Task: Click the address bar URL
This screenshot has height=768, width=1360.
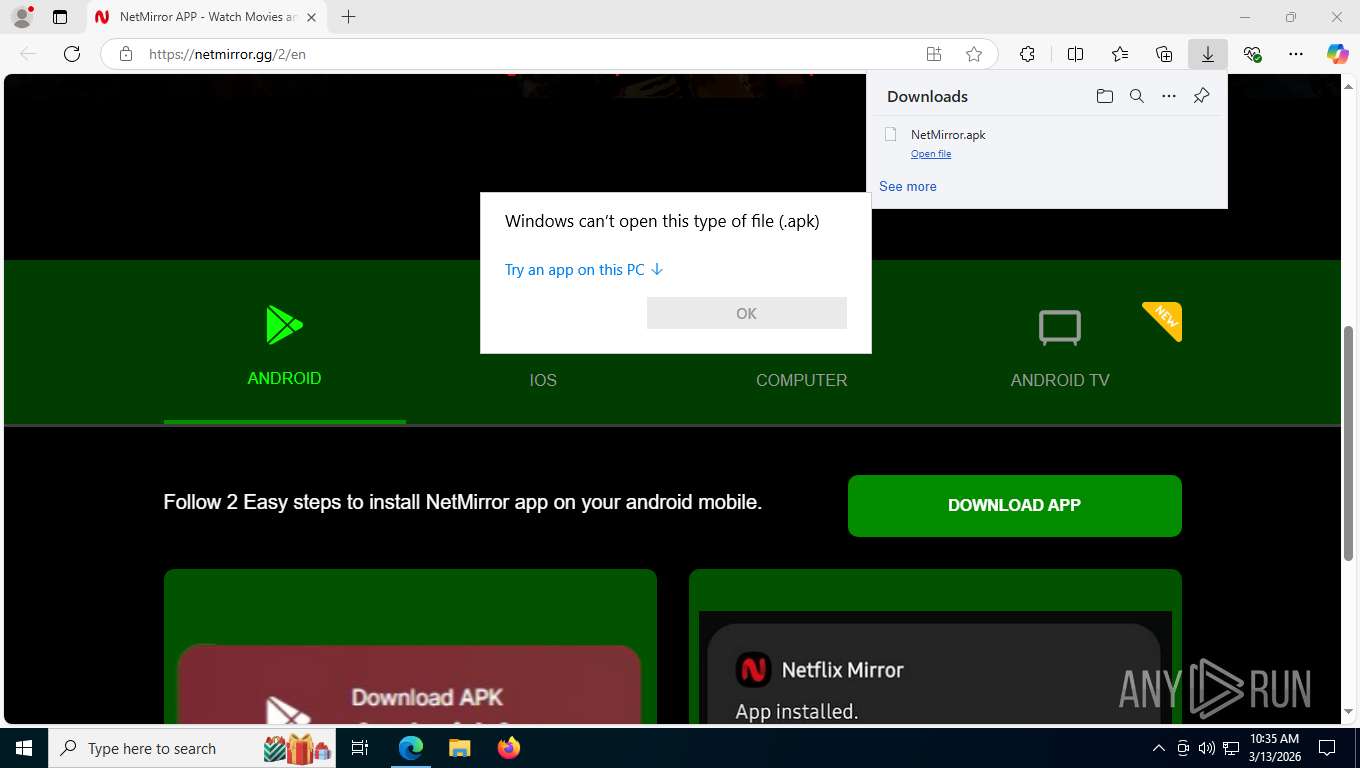Action: [x=227, y=54]
